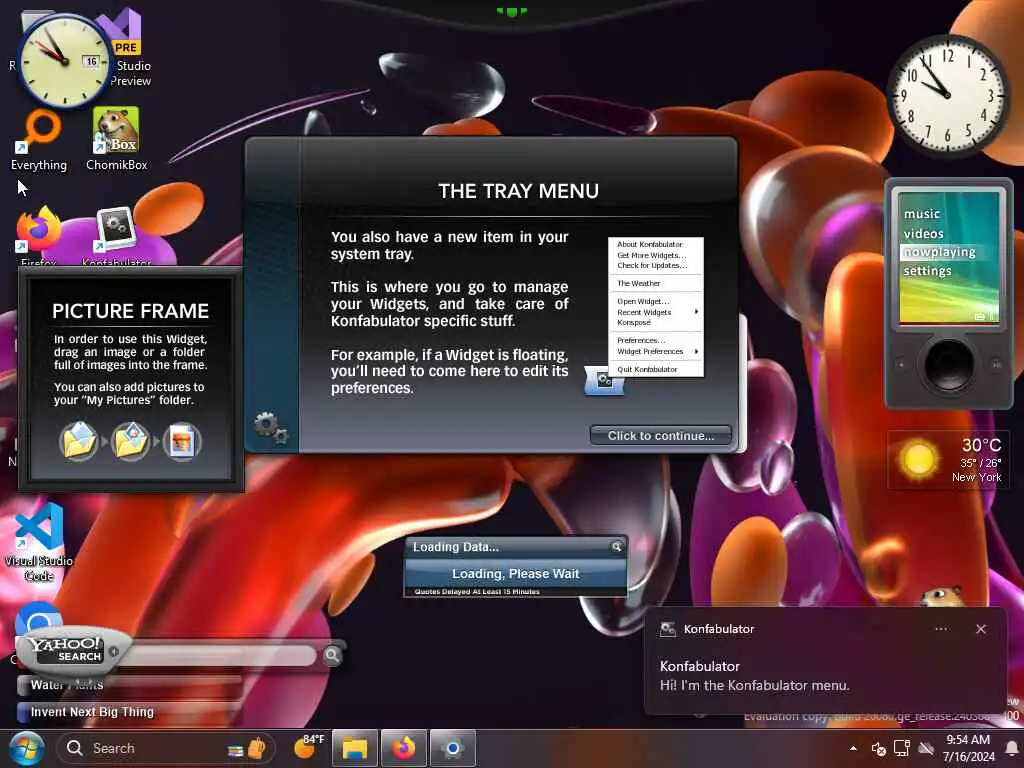Open Visual Studio Code desktop shortcut
This screenshot has width=1024, height=768.
pyautogui.click(x=39, y=542)
